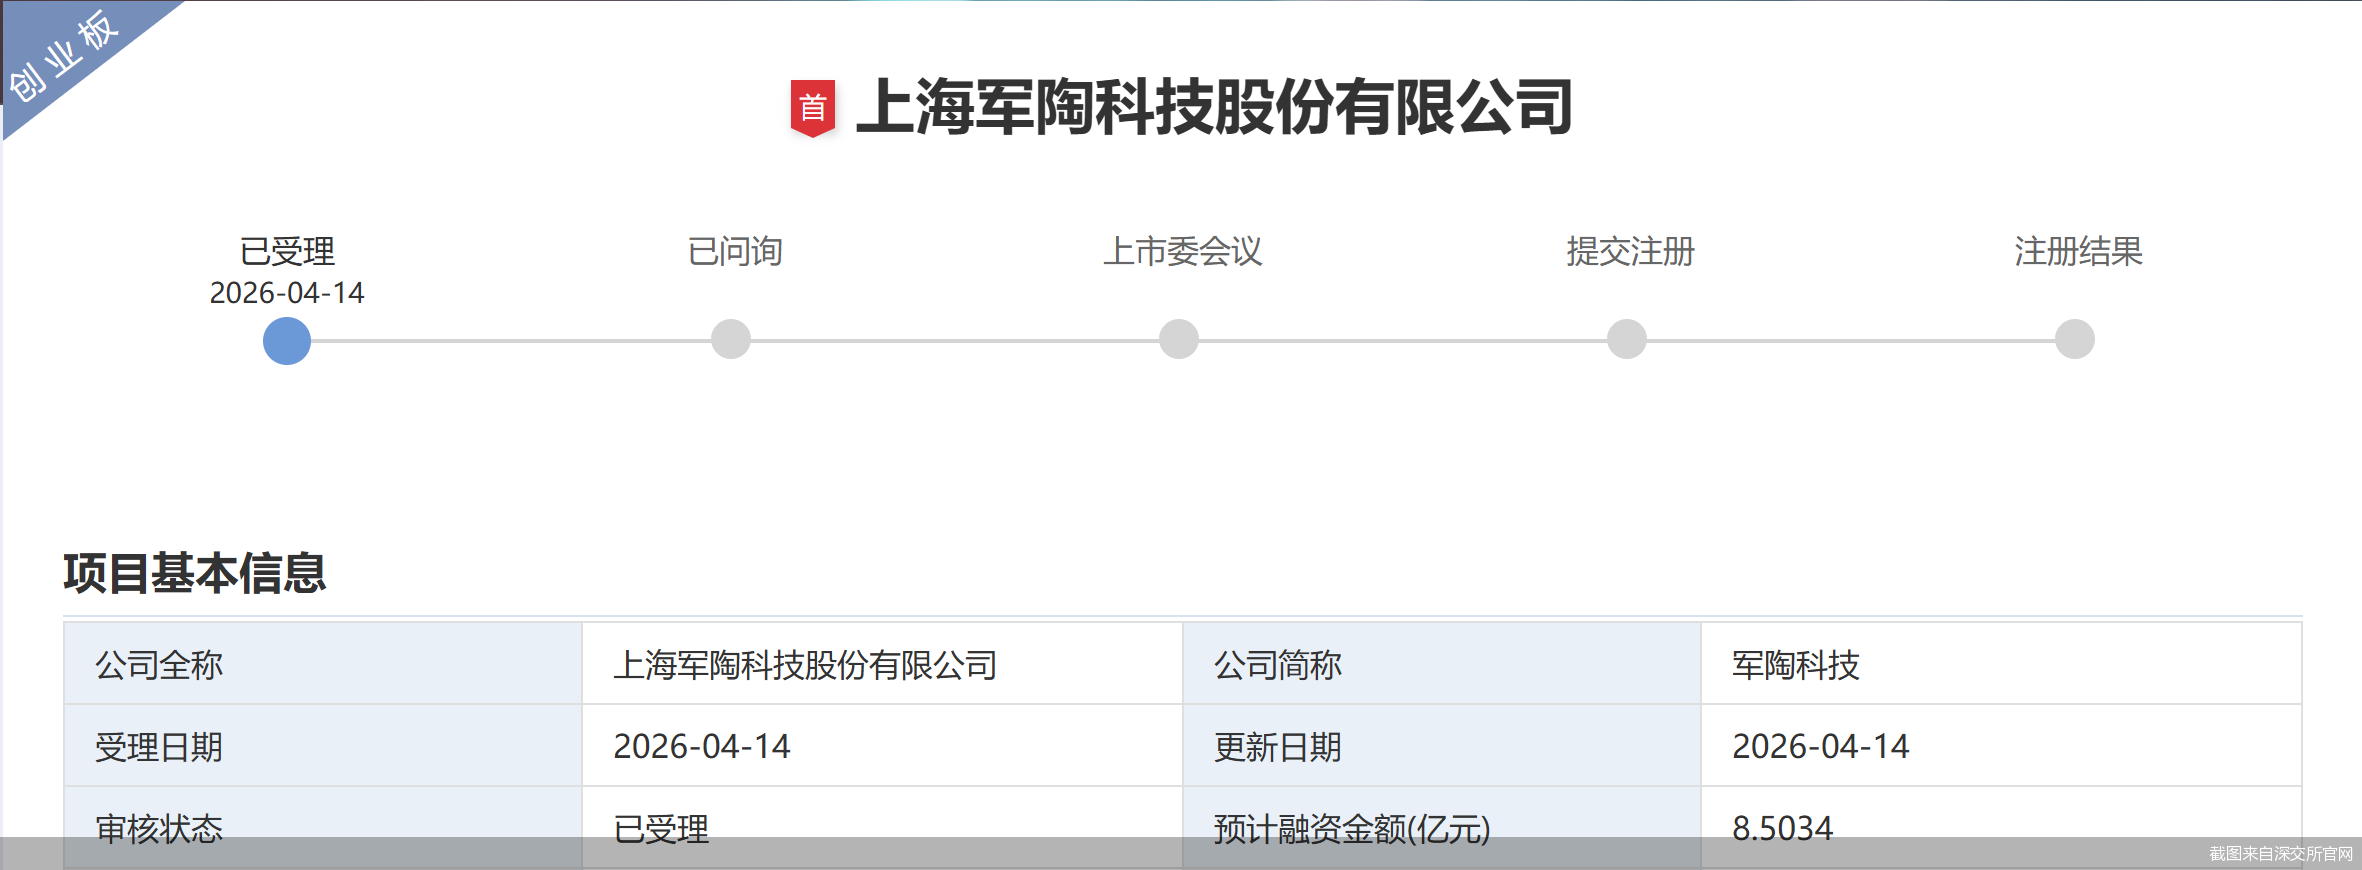Click the 项目基本信息 section heading
2362x870 pixels.
pyautogui.click(x=195, y=574)
